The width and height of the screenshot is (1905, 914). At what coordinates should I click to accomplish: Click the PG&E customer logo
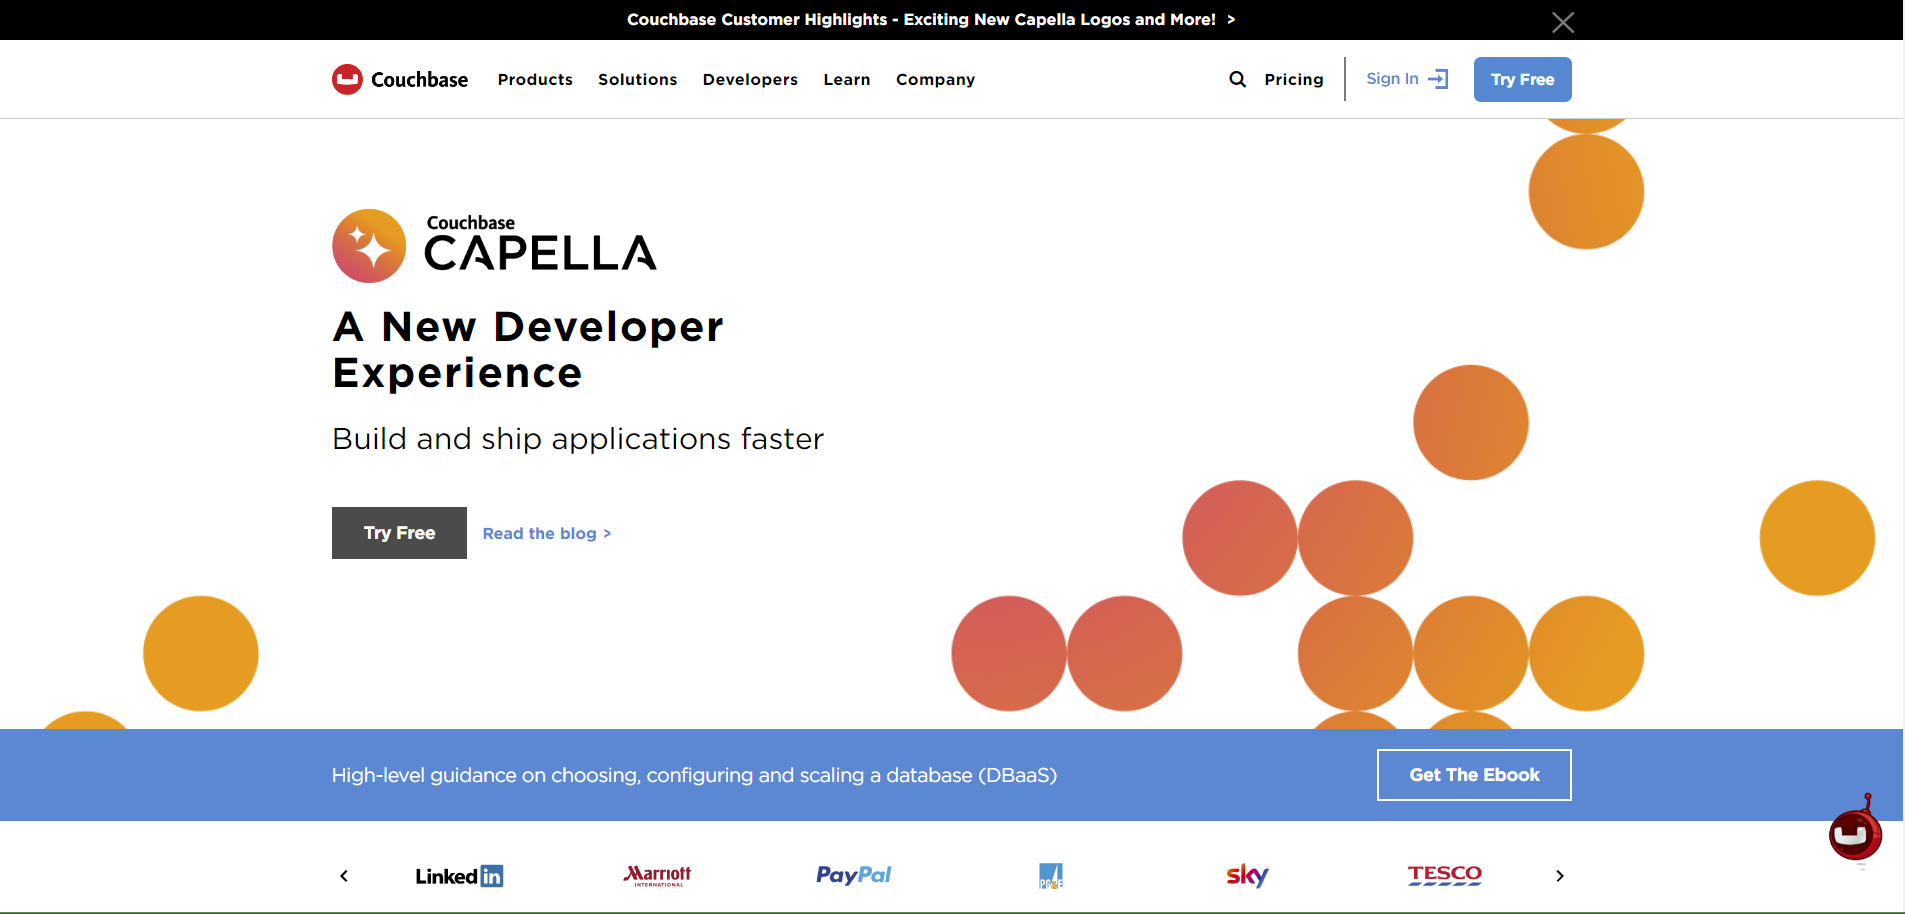pos(1051,876)
